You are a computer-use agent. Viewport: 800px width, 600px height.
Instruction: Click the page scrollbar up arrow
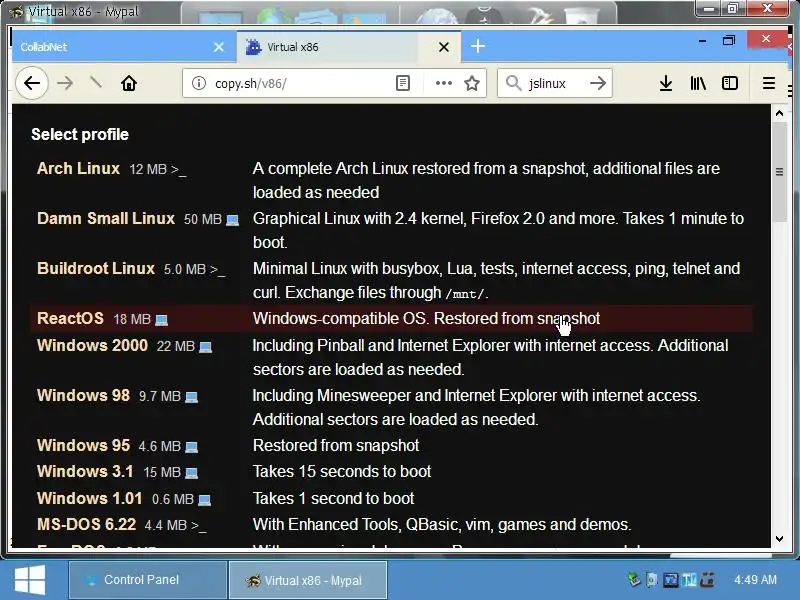(779, 113)
